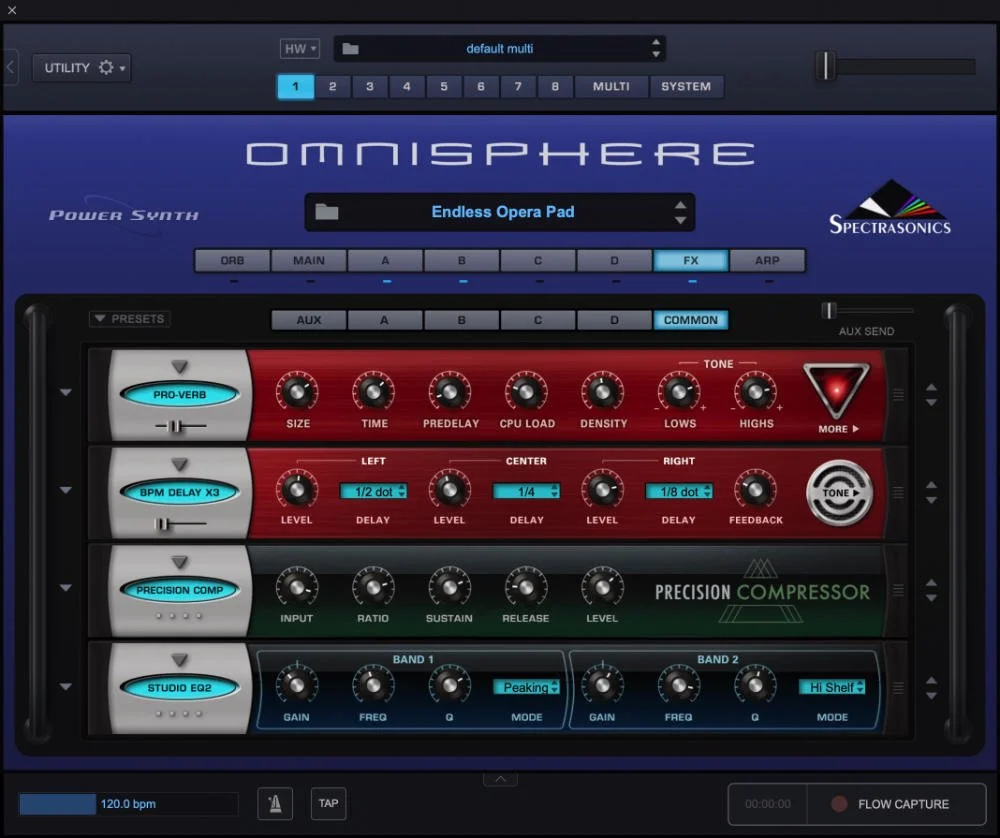This screenshot has width=1000, height=838.
Task: Switch to the MAIN tab
Action: pos(309,260)
